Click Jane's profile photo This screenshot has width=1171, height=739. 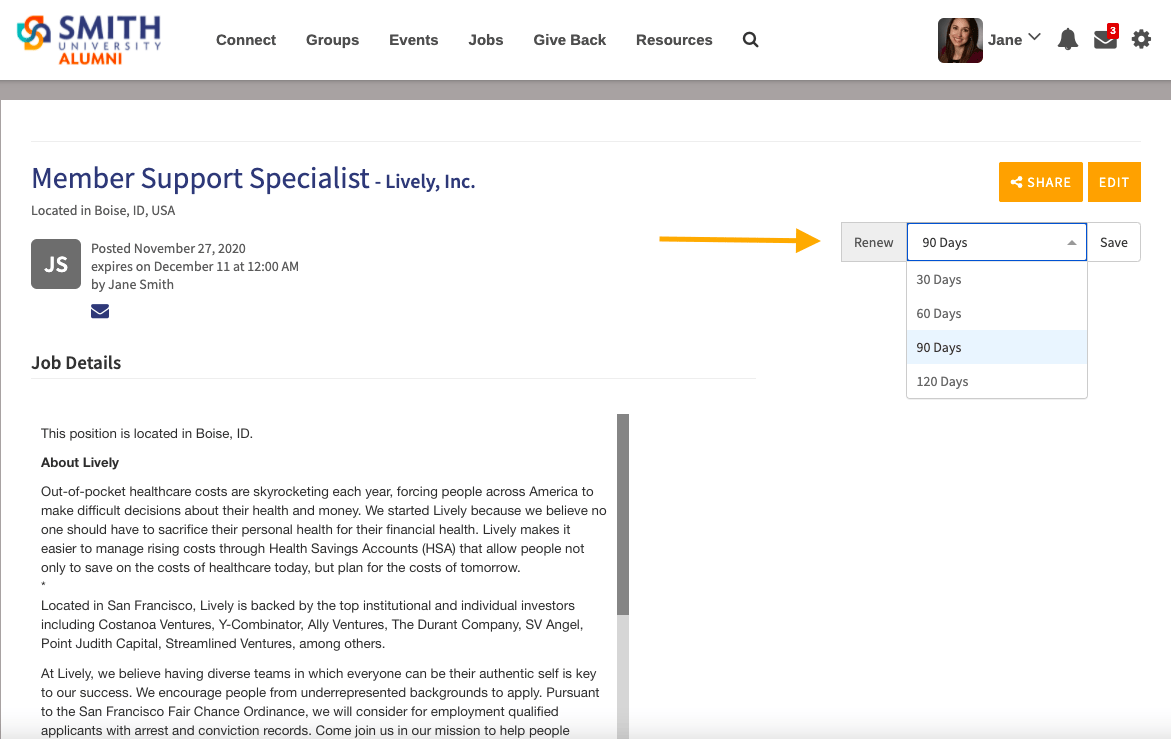[960, 40]
